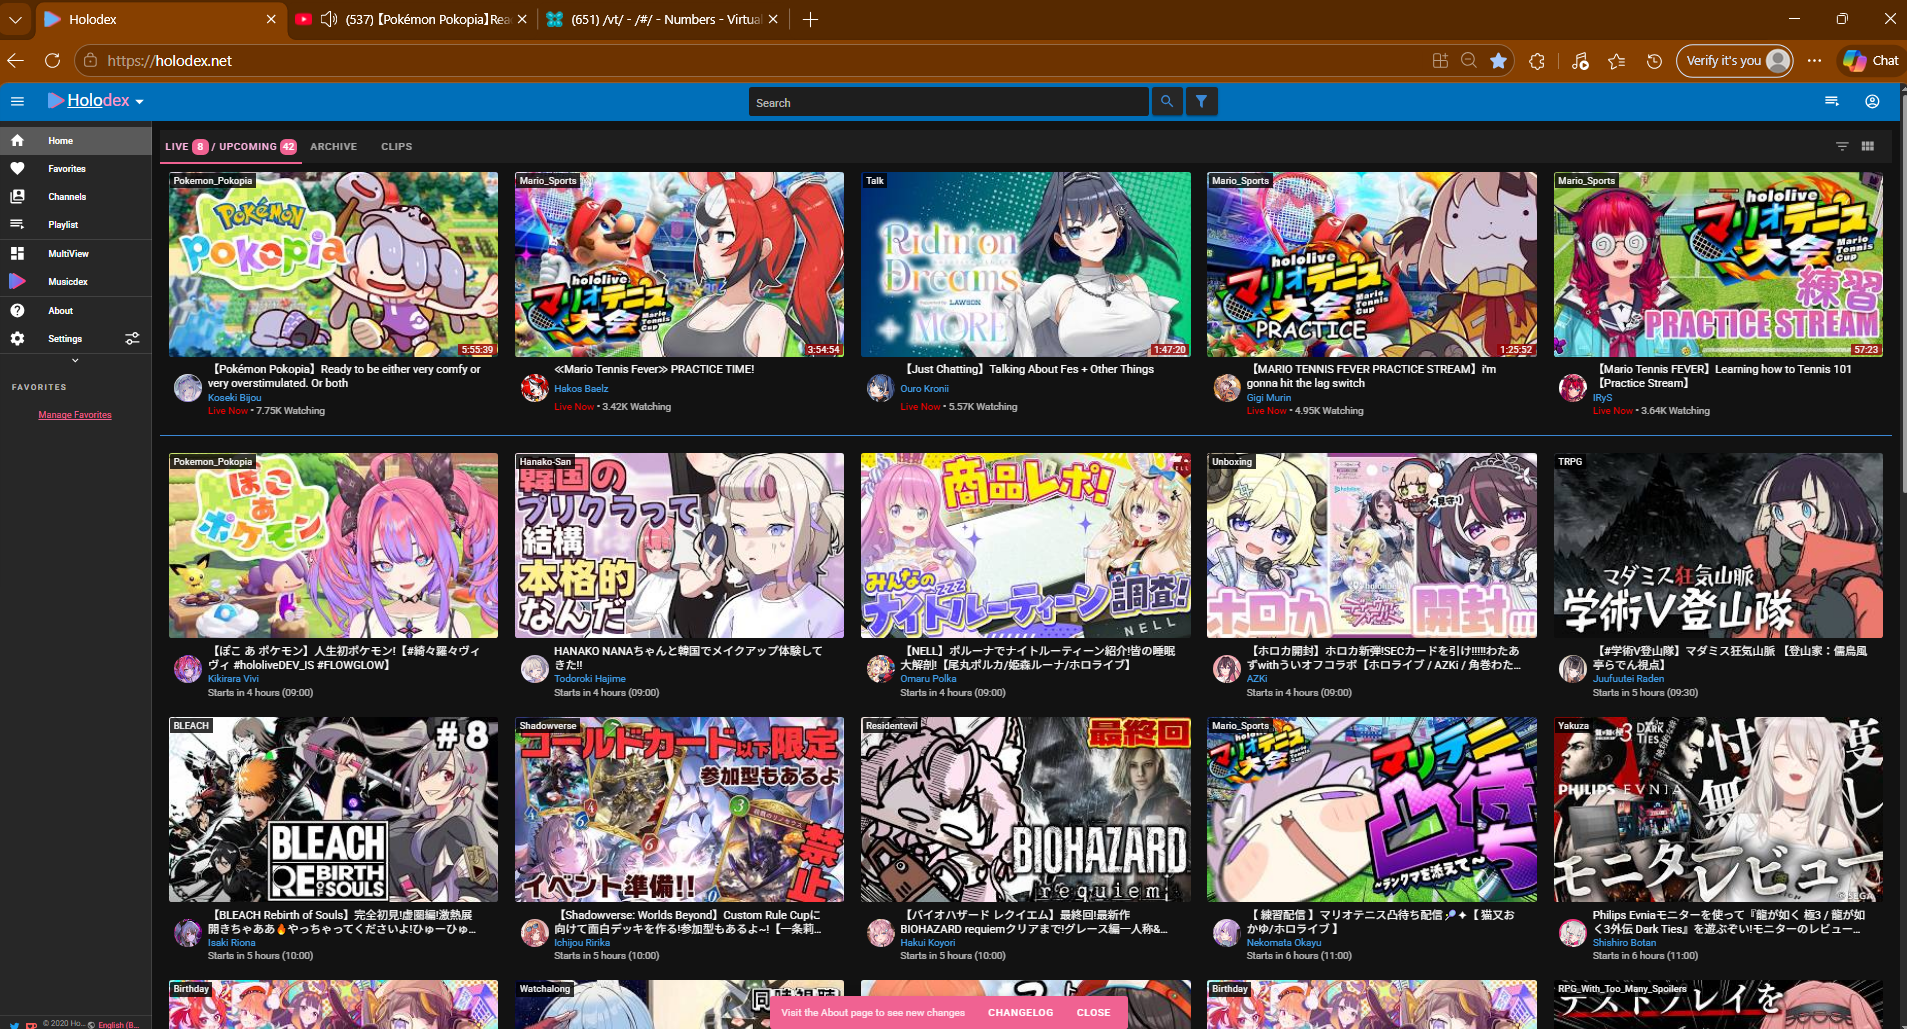Open the hamburger navigation menu
This screenshot has width=1907, height=1029.
point(17,101)
